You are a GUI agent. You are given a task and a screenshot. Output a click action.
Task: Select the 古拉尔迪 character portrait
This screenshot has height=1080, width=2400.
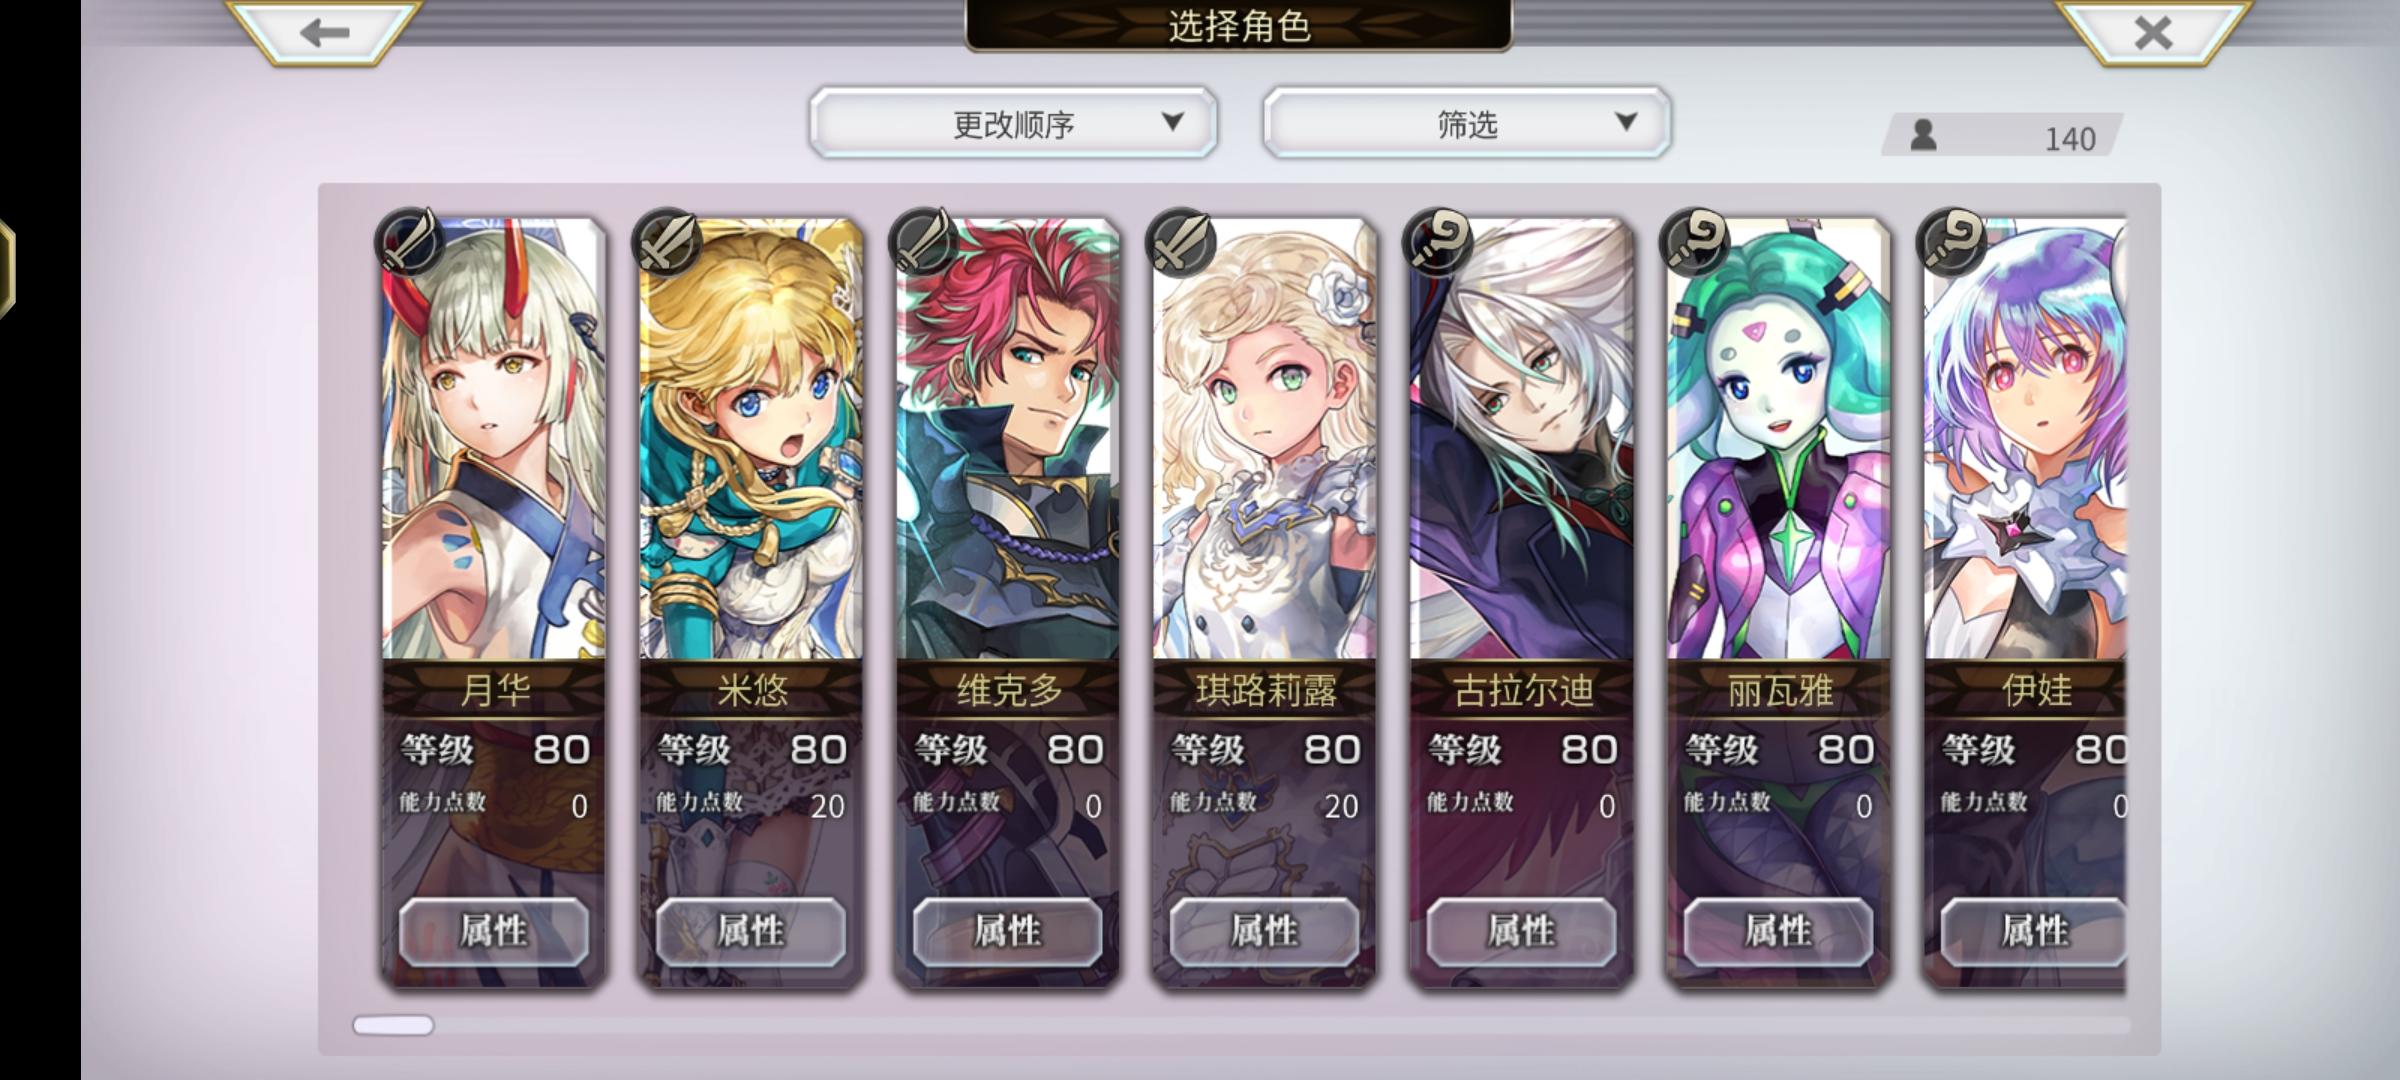(x=1522, y=440)
